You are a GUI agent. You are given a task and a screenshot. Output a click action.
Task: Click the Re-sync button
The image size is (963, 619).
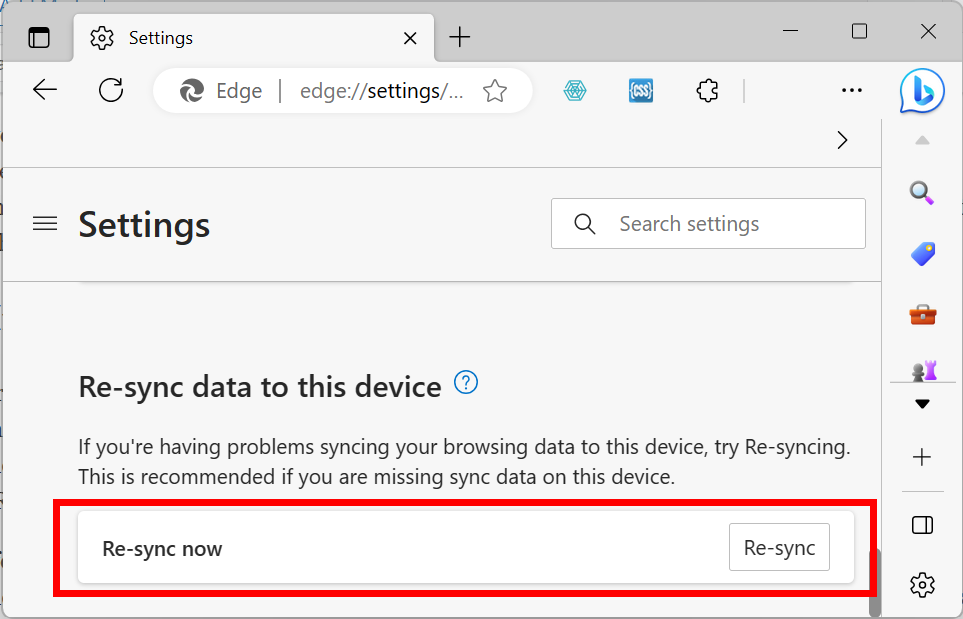(779, 547)
